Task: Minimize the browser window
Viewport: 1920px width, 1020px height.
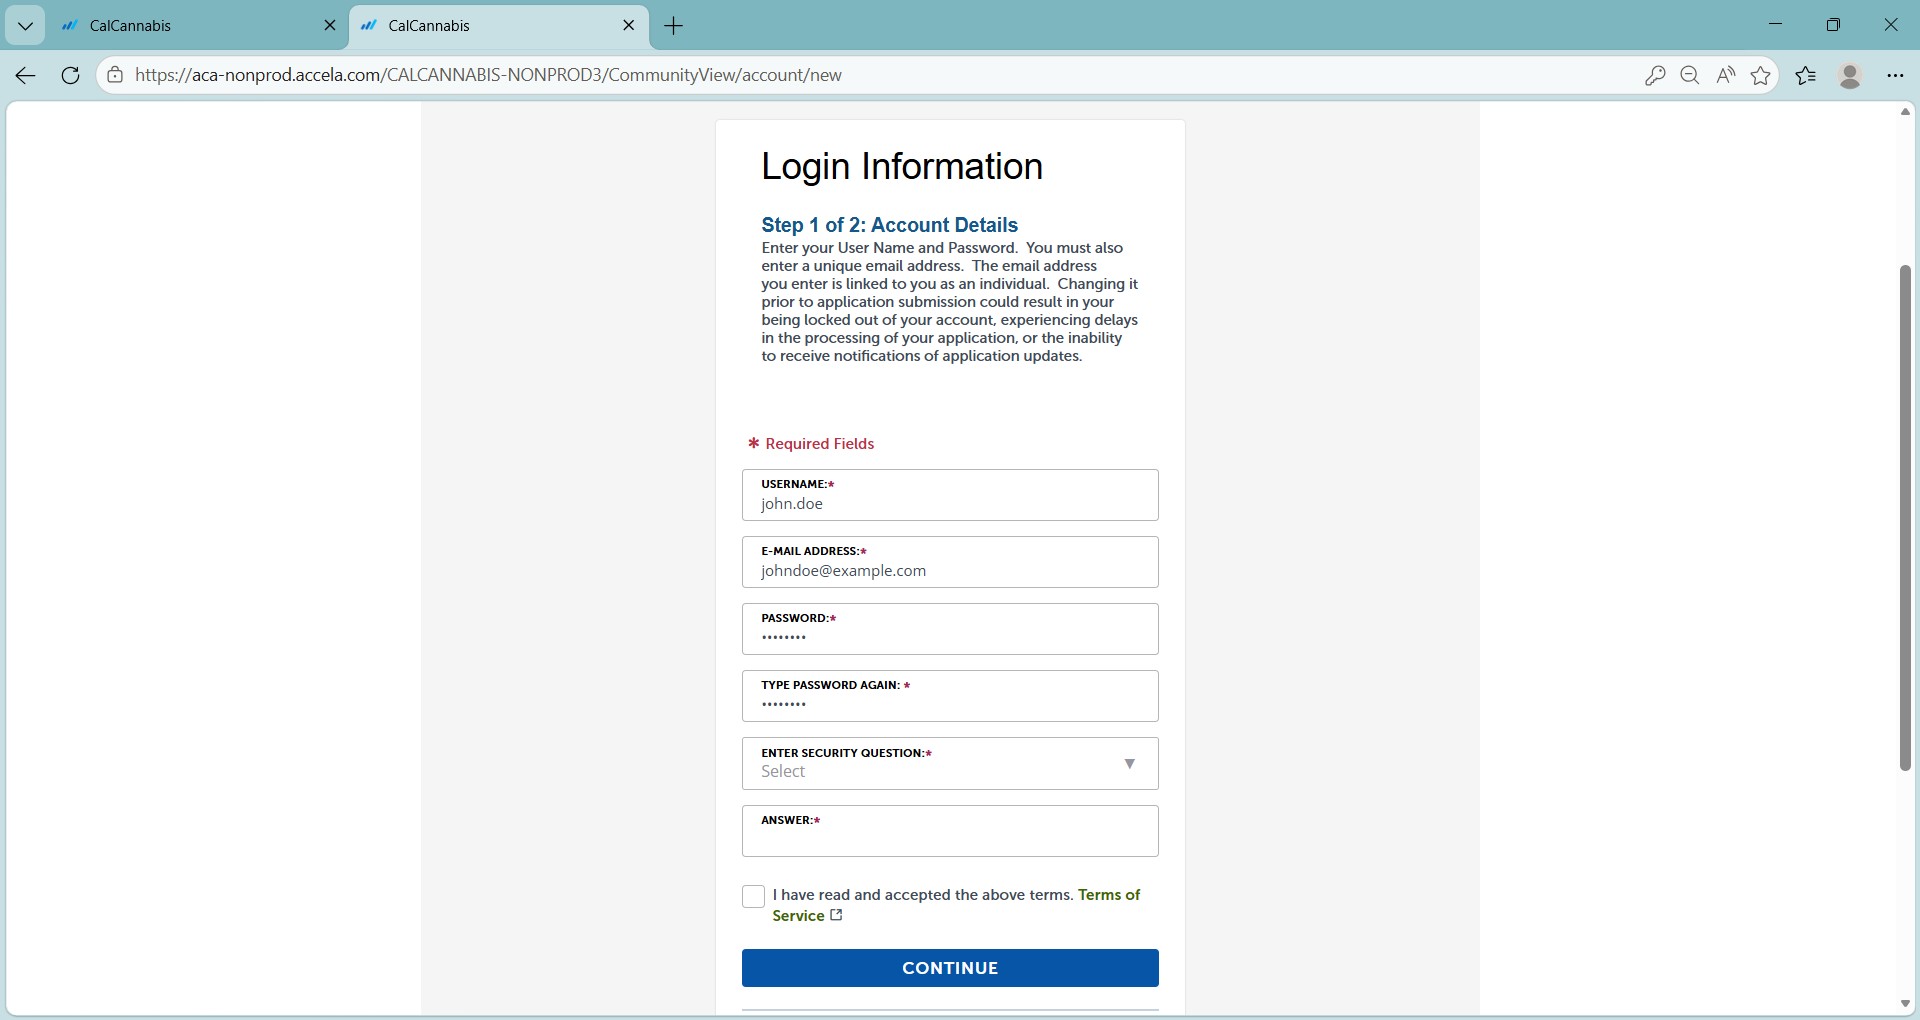Action: coord(1776,25)
